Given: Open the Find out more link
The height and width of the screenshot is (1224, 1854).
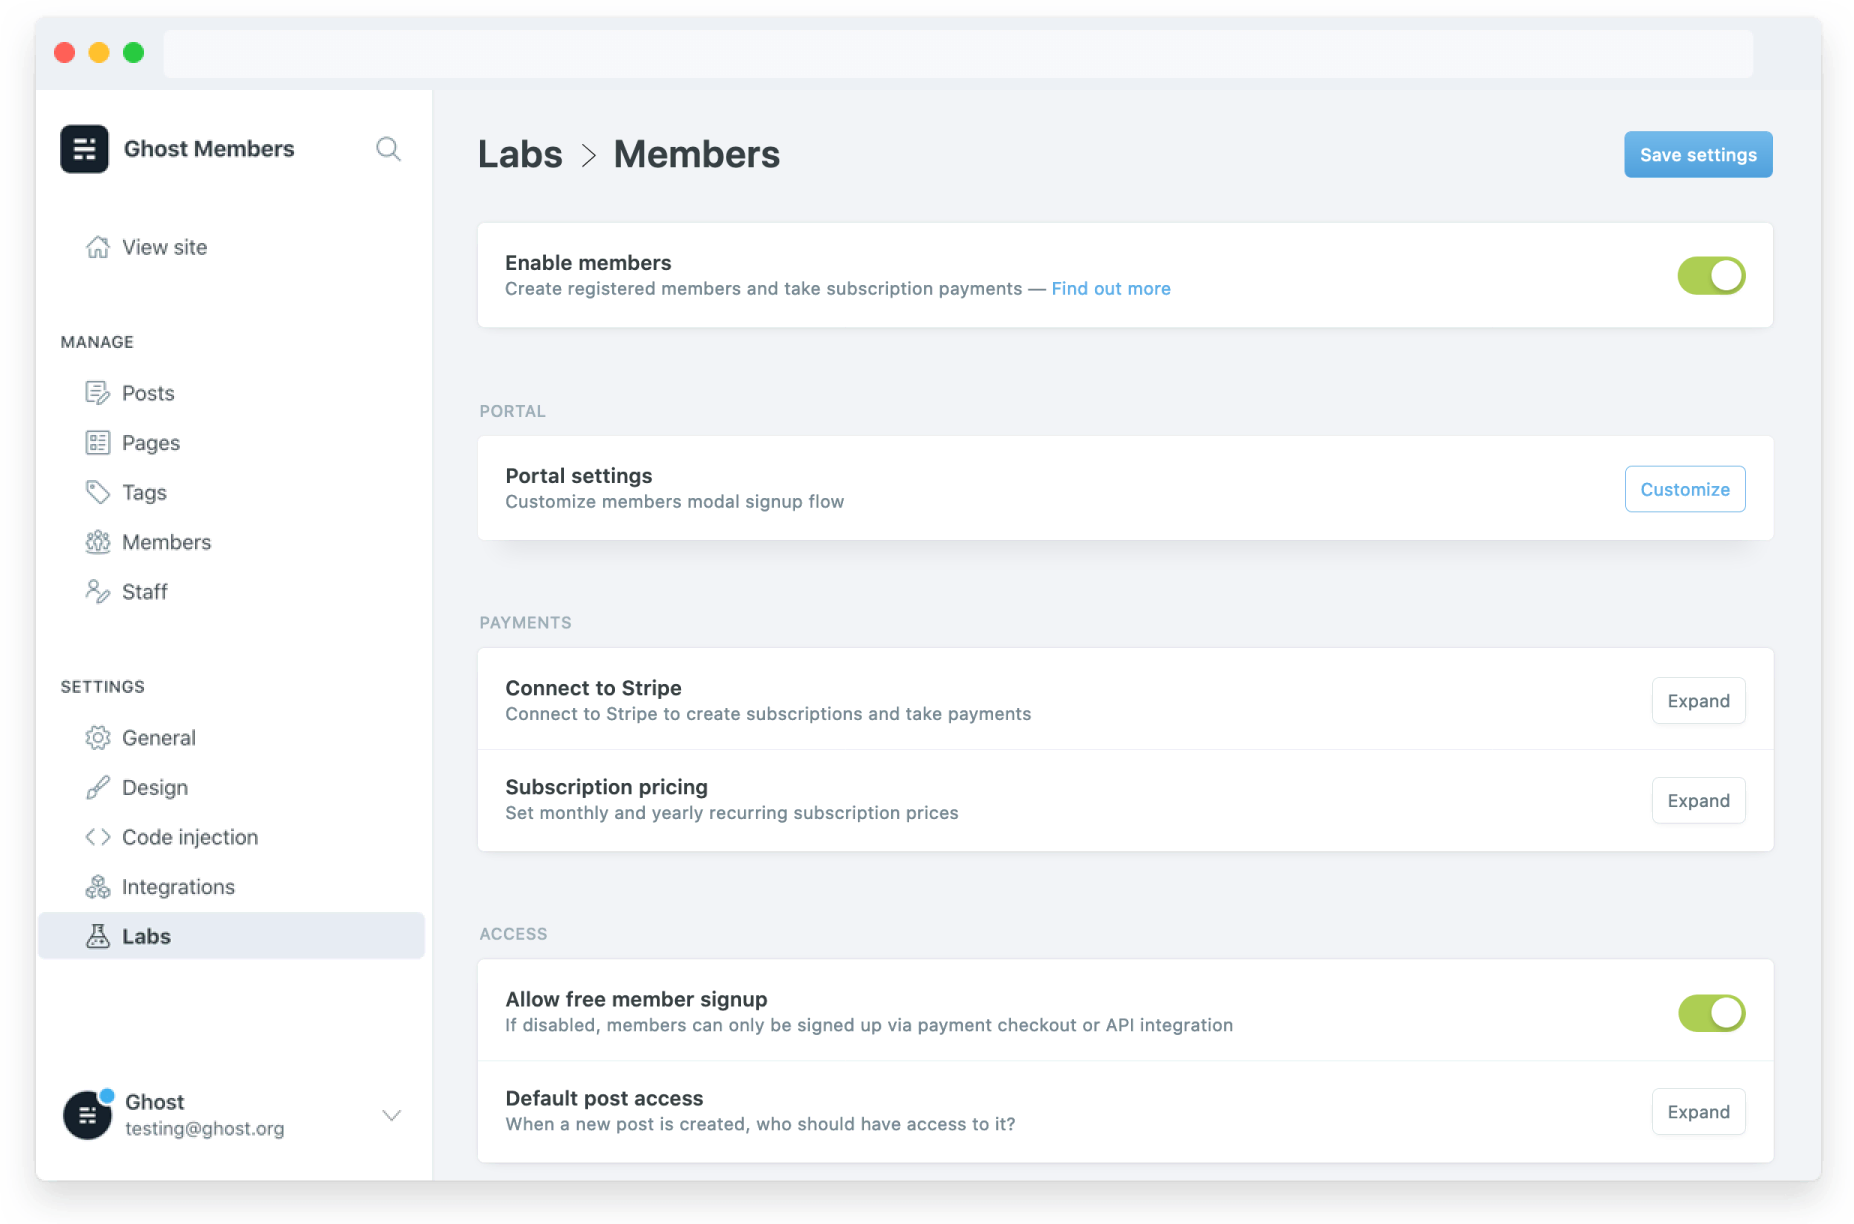Looking at the screenshot, I should pos(1110,288).
